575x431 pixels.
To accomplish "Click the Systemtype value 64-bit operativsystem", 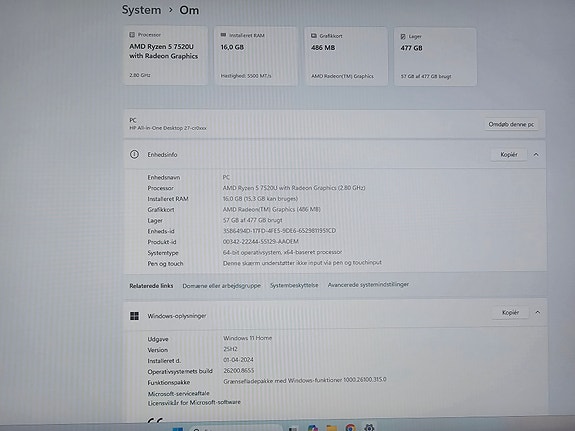I will (x=282, y=252).
